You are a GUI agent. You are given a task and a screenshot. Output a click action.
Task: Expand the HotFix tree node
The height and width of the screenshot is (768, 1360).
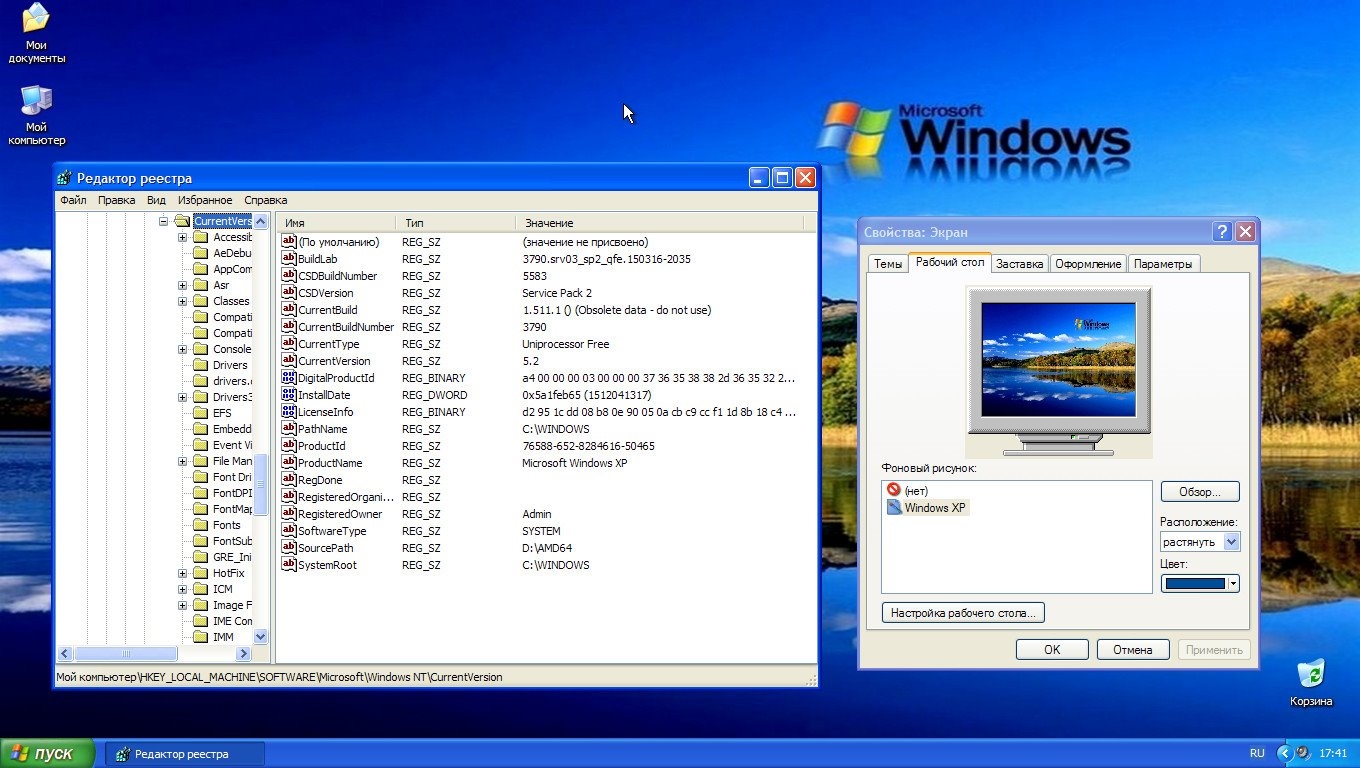[x=183, y=573]
